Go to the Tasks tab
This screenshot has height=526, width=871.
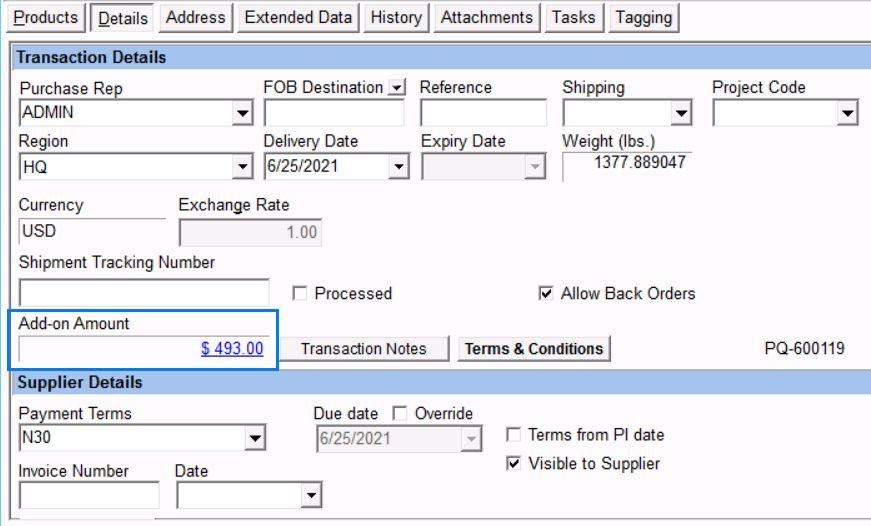click(573, 18)
